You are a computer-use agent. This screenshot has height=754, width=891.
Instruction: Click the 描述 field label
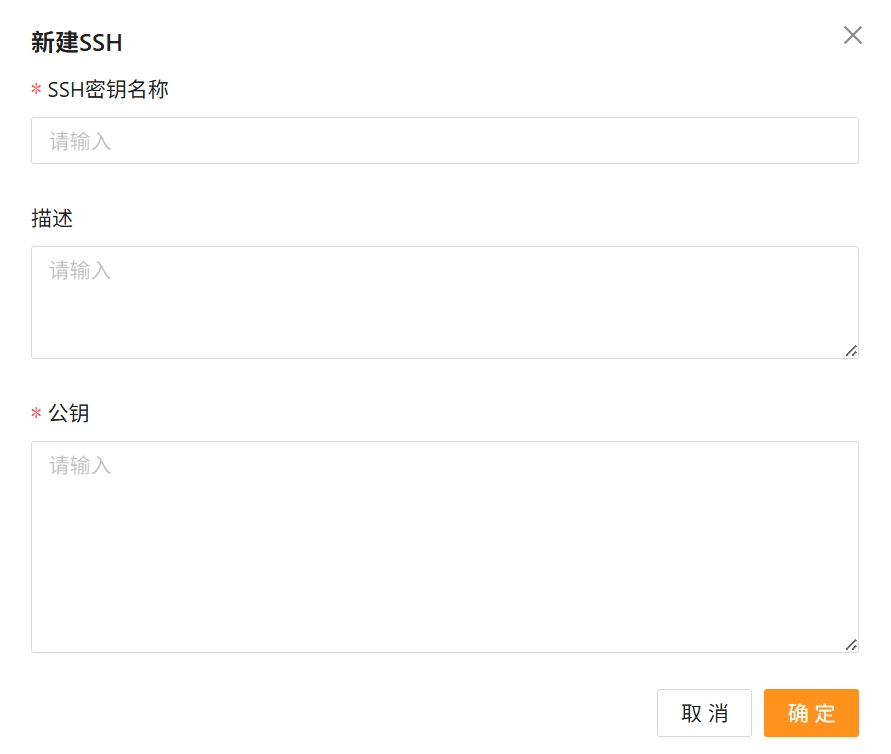tap(52, 219)
